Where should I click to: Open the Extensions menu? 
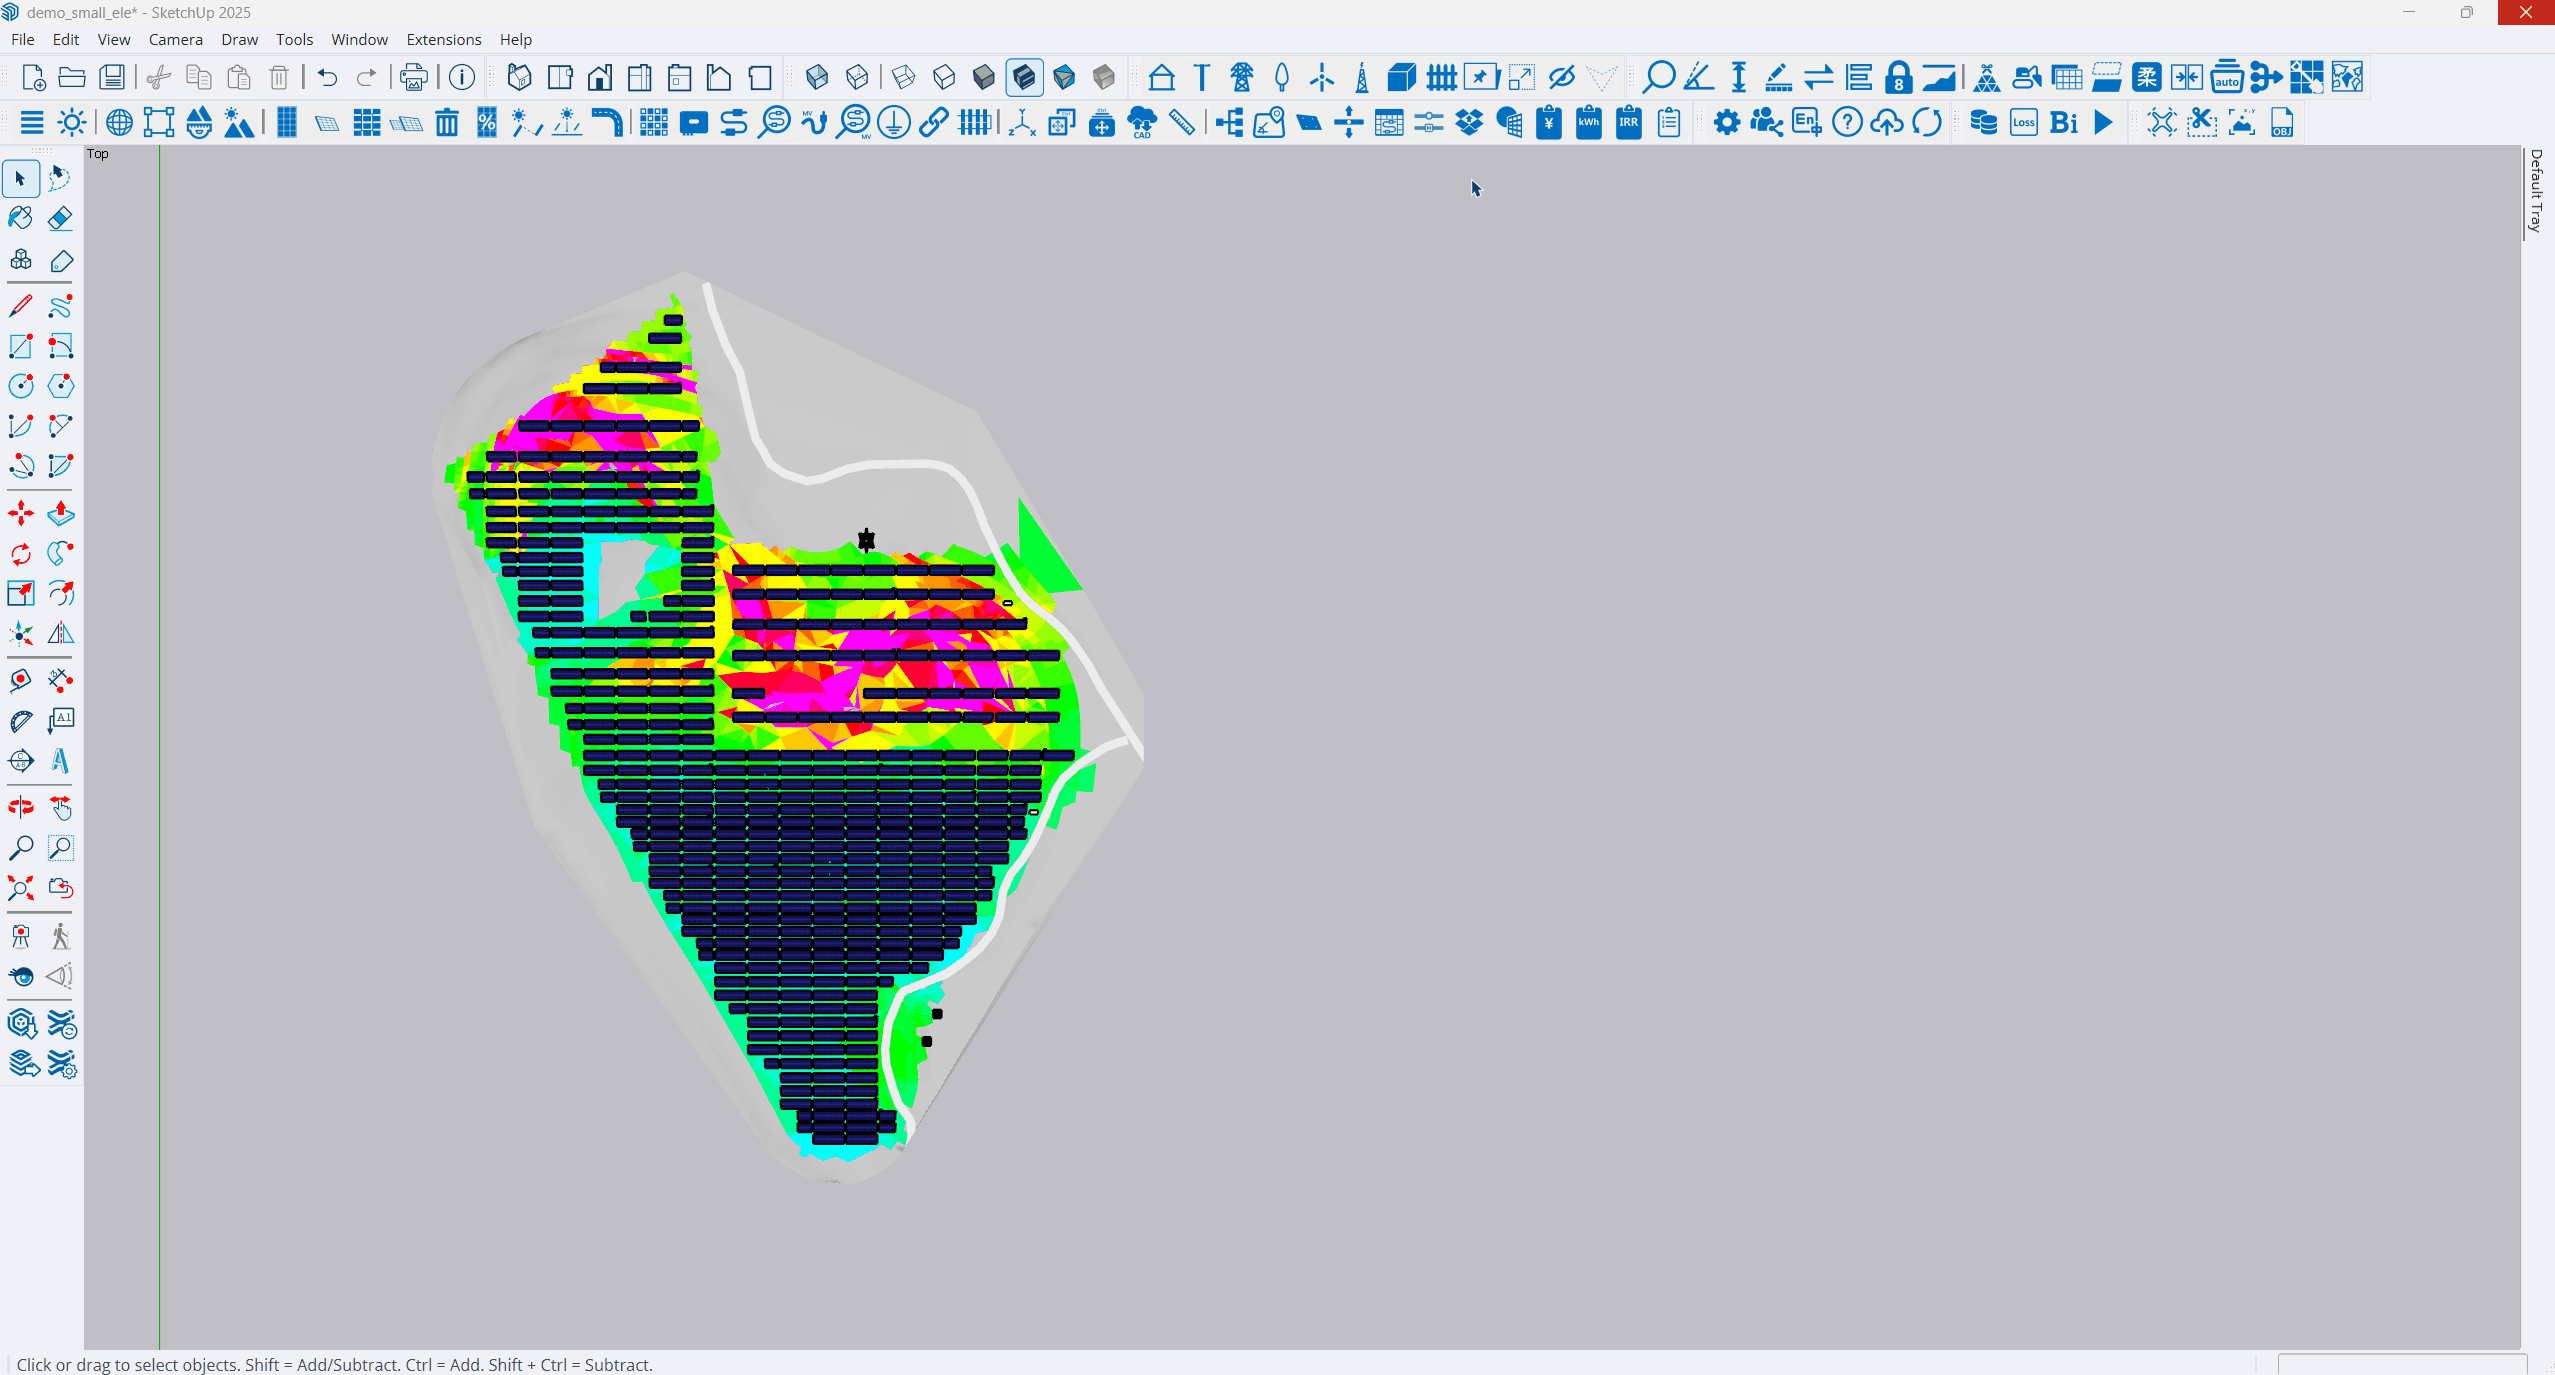[x=444, y=39]
